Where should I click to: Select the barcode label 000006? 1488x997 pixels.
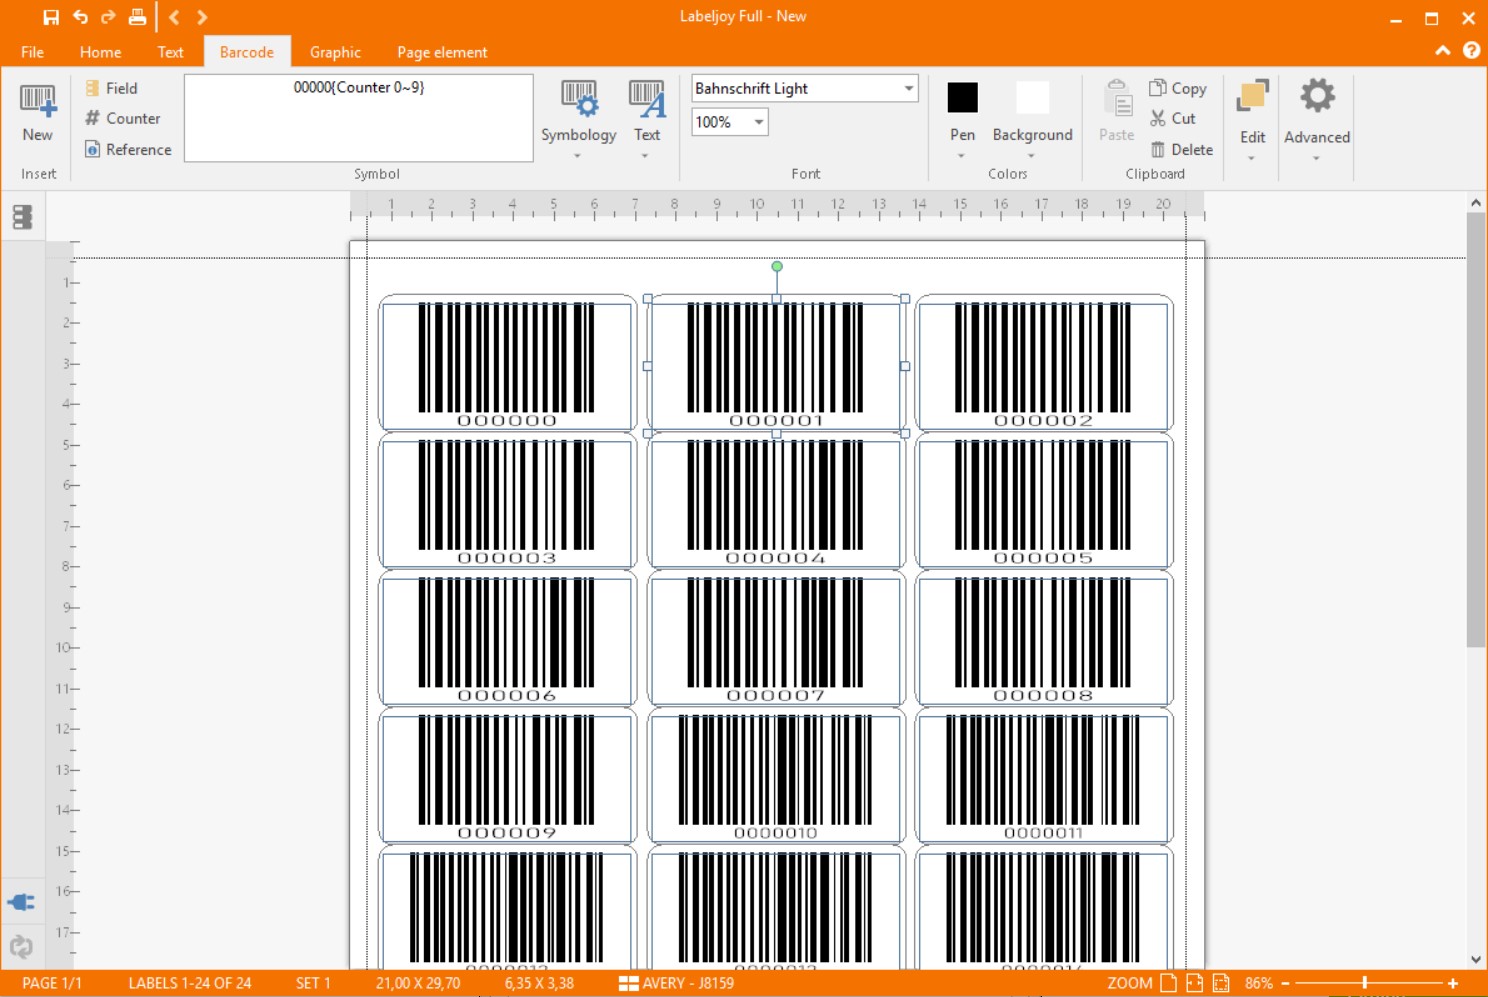pos(508,638)
